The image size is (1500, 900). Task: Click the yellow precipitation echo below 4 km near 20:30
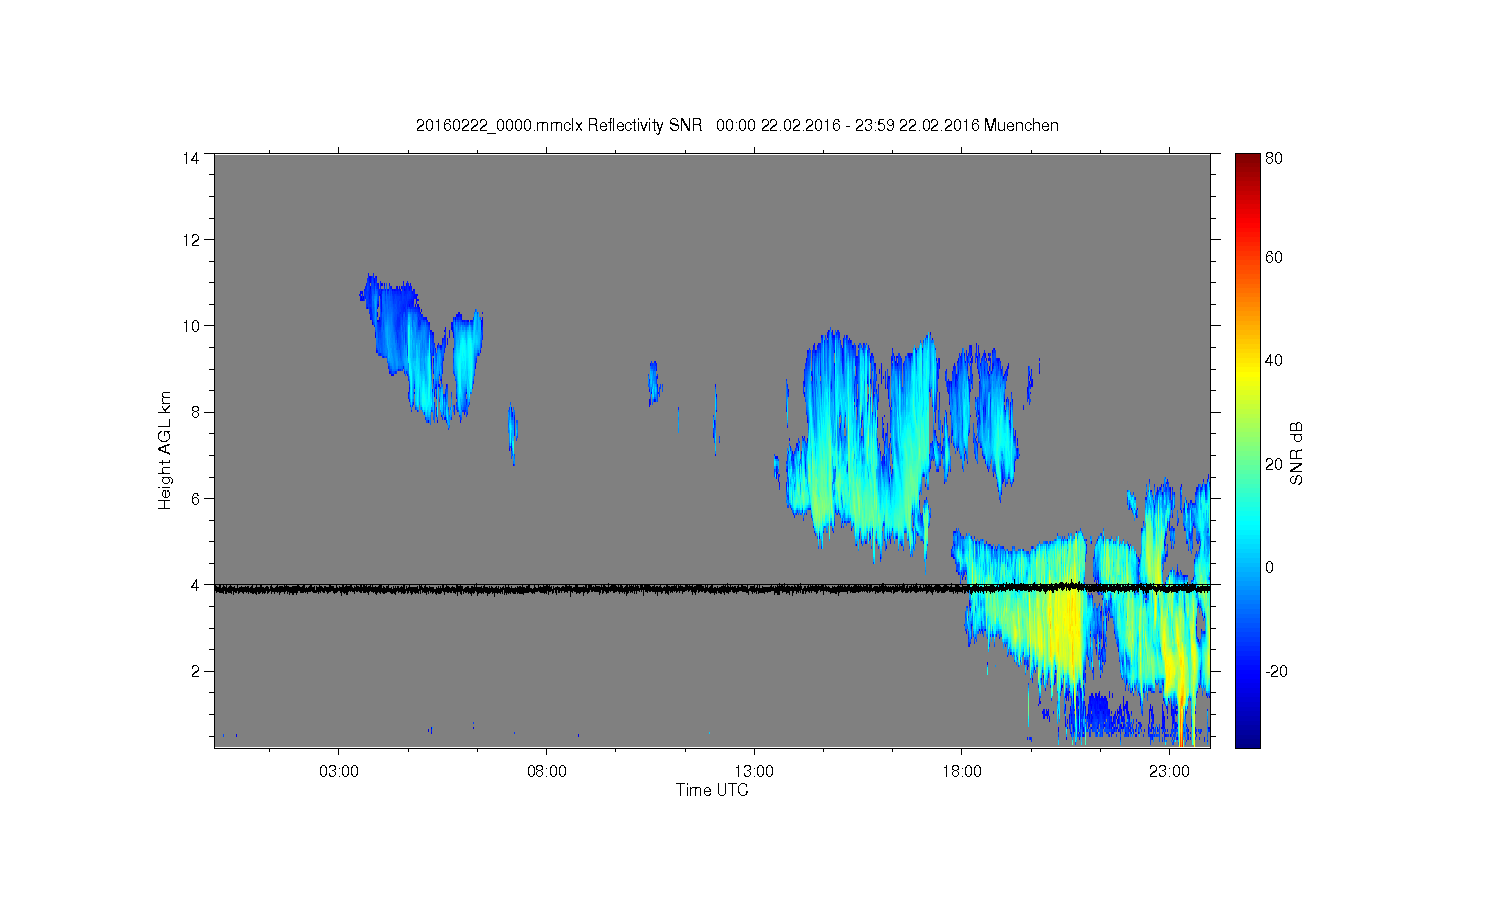[1060, 630]
